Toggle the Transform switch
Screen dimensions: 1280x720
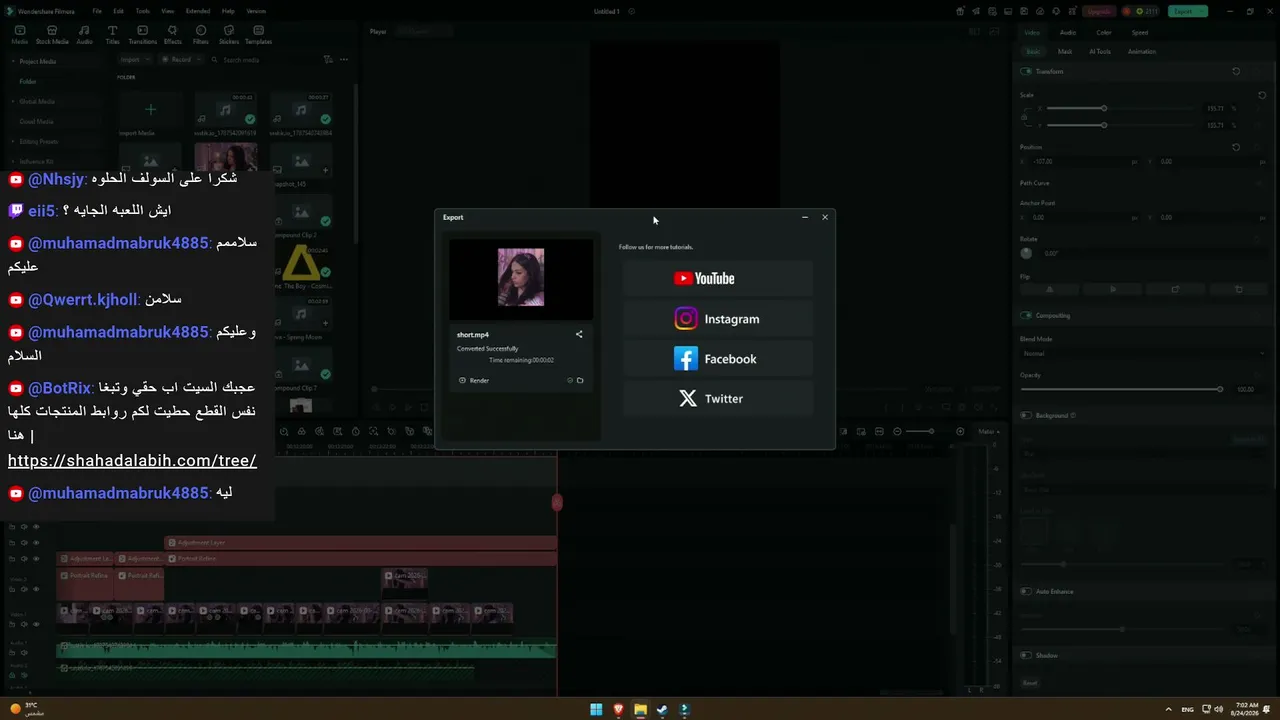[1026, 71]
